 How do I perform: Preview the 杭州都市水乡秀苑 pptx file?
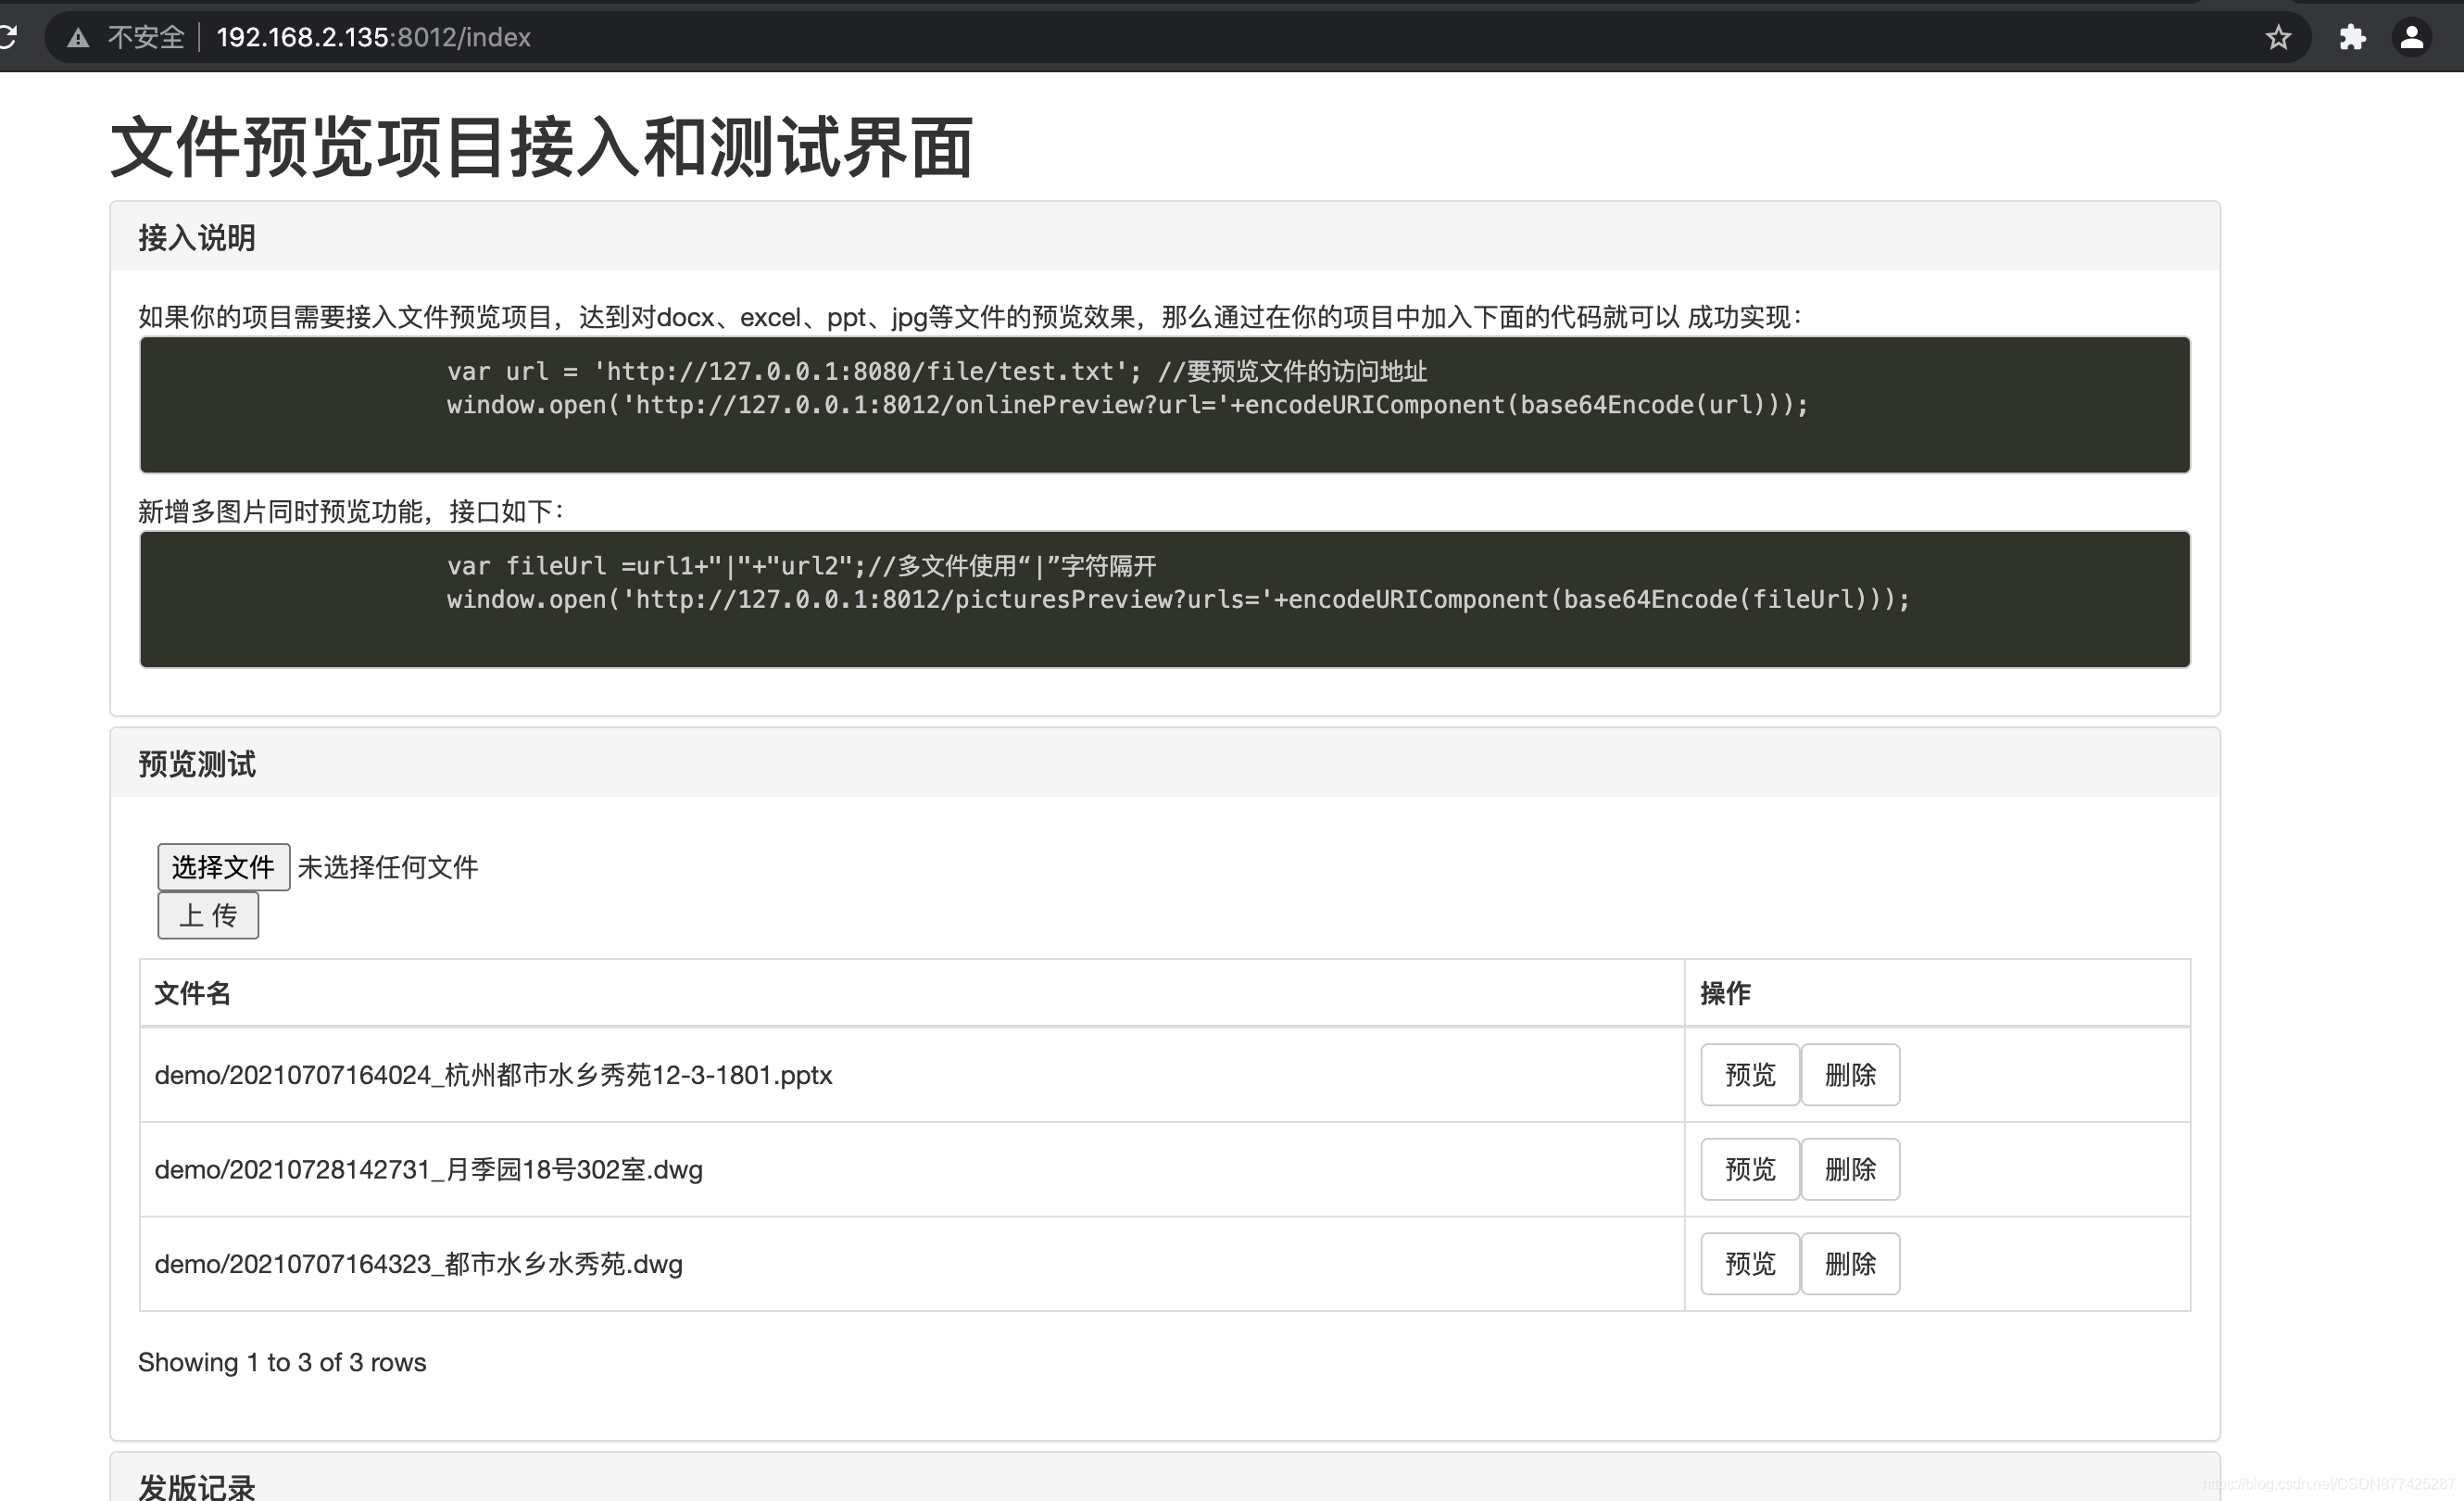[1748, 1074]
